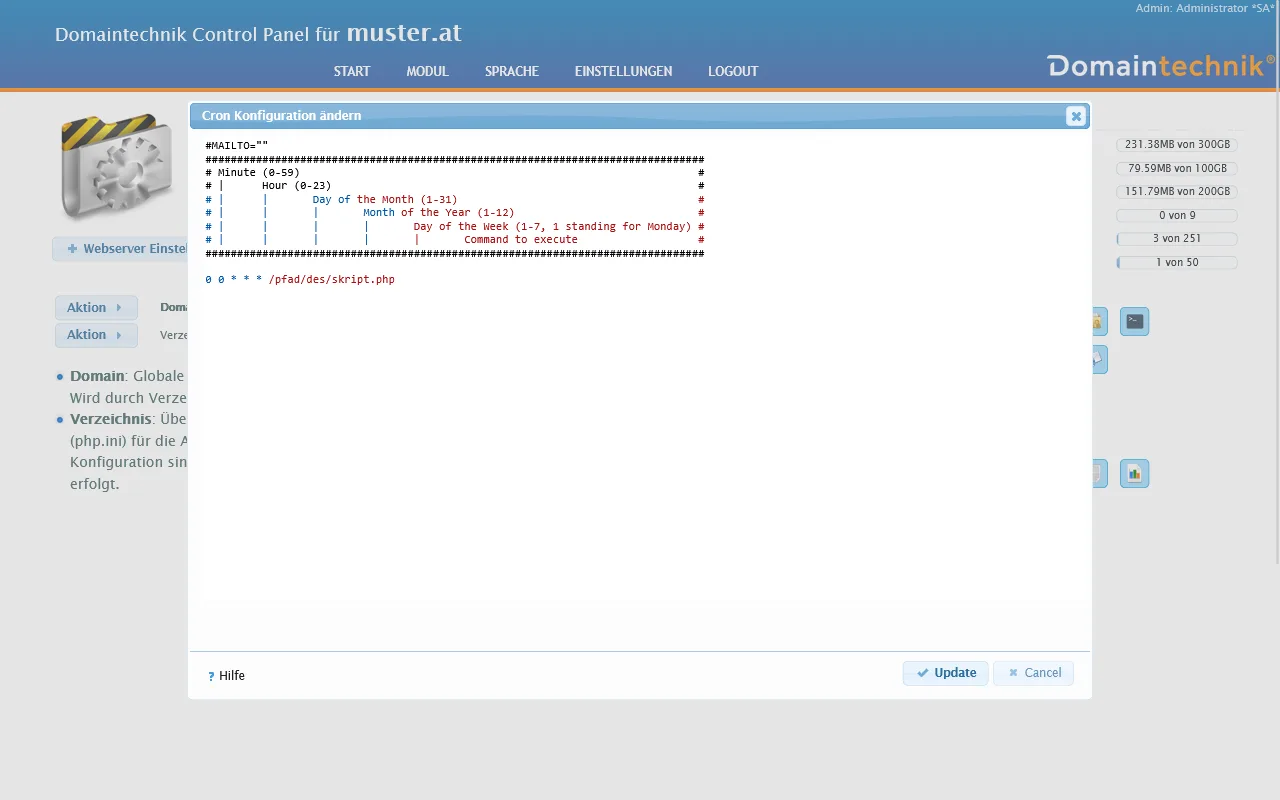Close the Cron Konfiguration dialog
Viewport: 1280px width, 800px height.
1075,116
